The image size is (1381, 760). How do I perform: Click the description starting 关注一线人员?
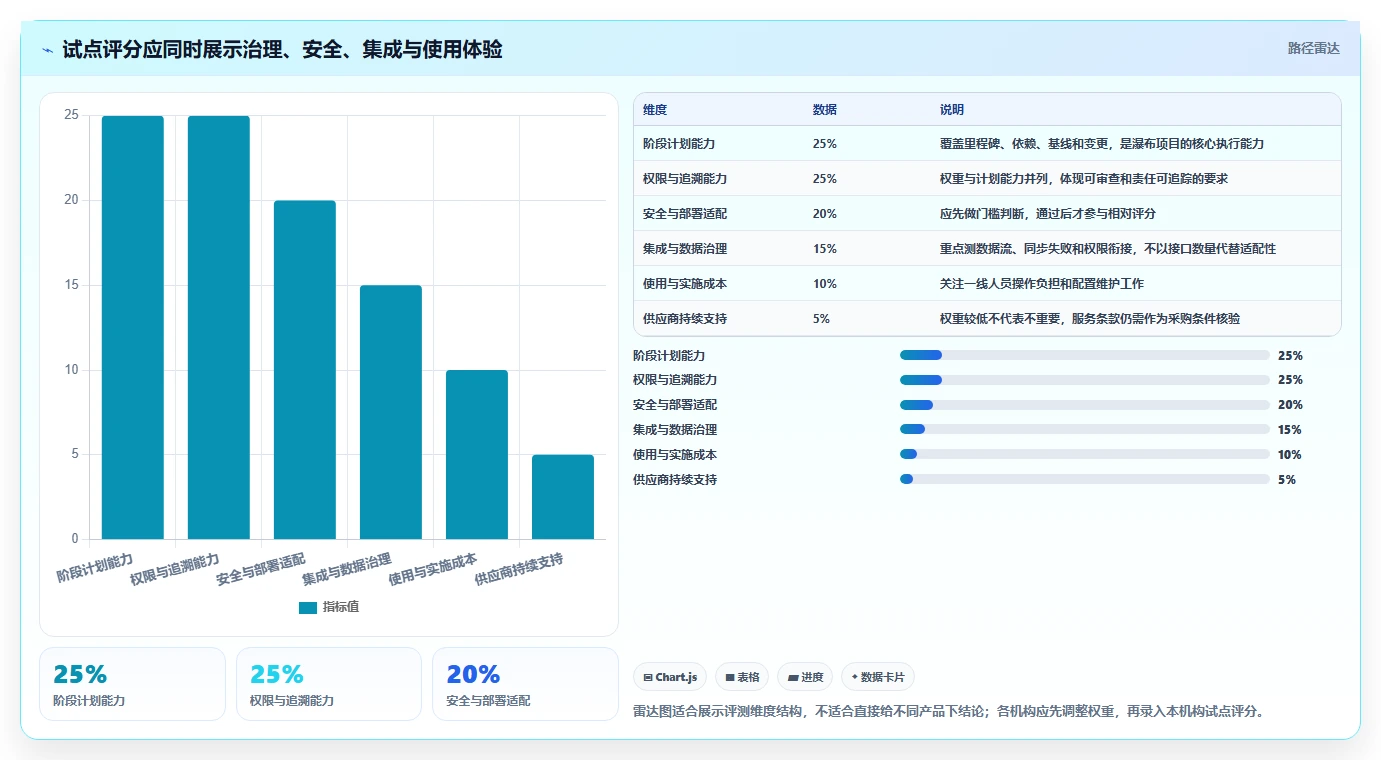[x=1042, y=284]
